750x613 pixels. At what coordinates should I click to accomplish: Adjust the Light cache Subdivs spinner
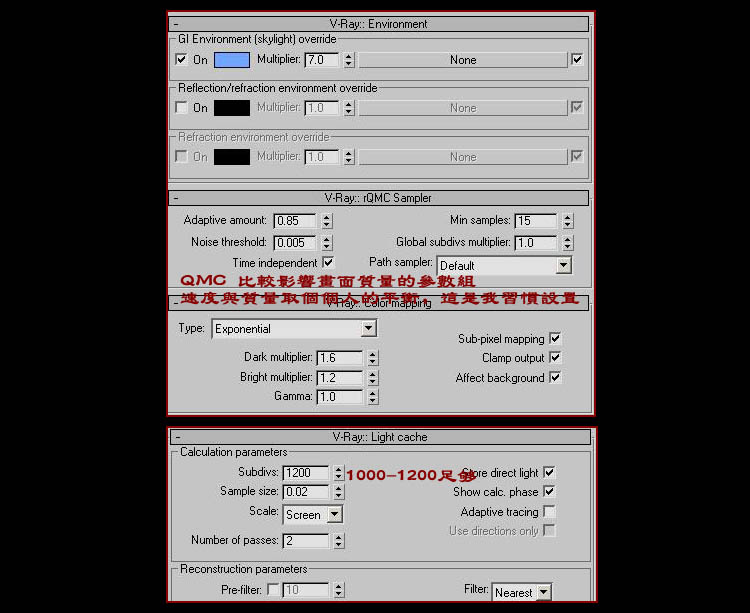pos(339,473)
